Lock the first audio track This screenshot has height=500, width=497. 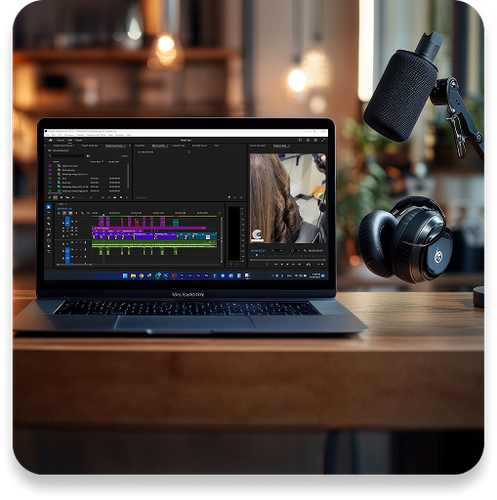pyautogui.click(x=64, y=244)
